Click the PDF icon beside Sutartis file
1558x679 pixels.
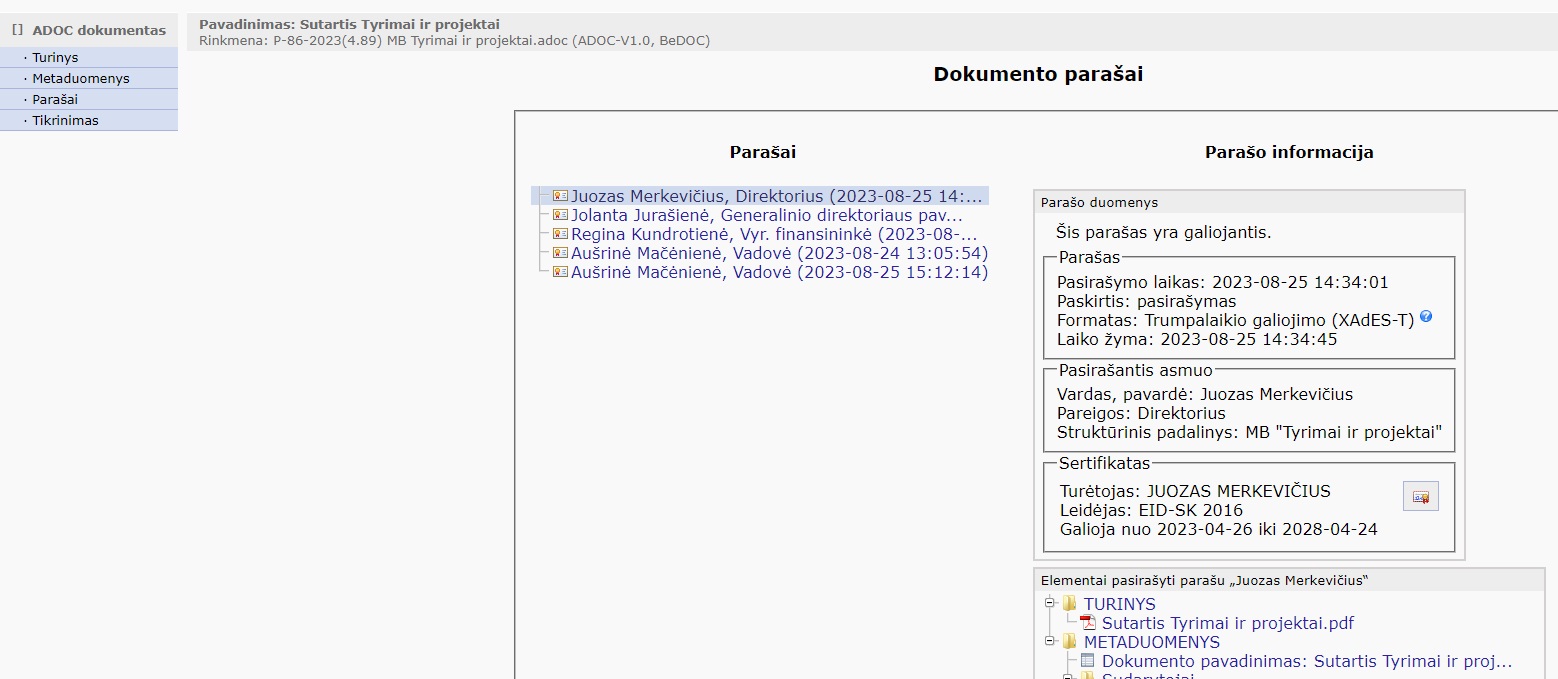coord(1088,623)
